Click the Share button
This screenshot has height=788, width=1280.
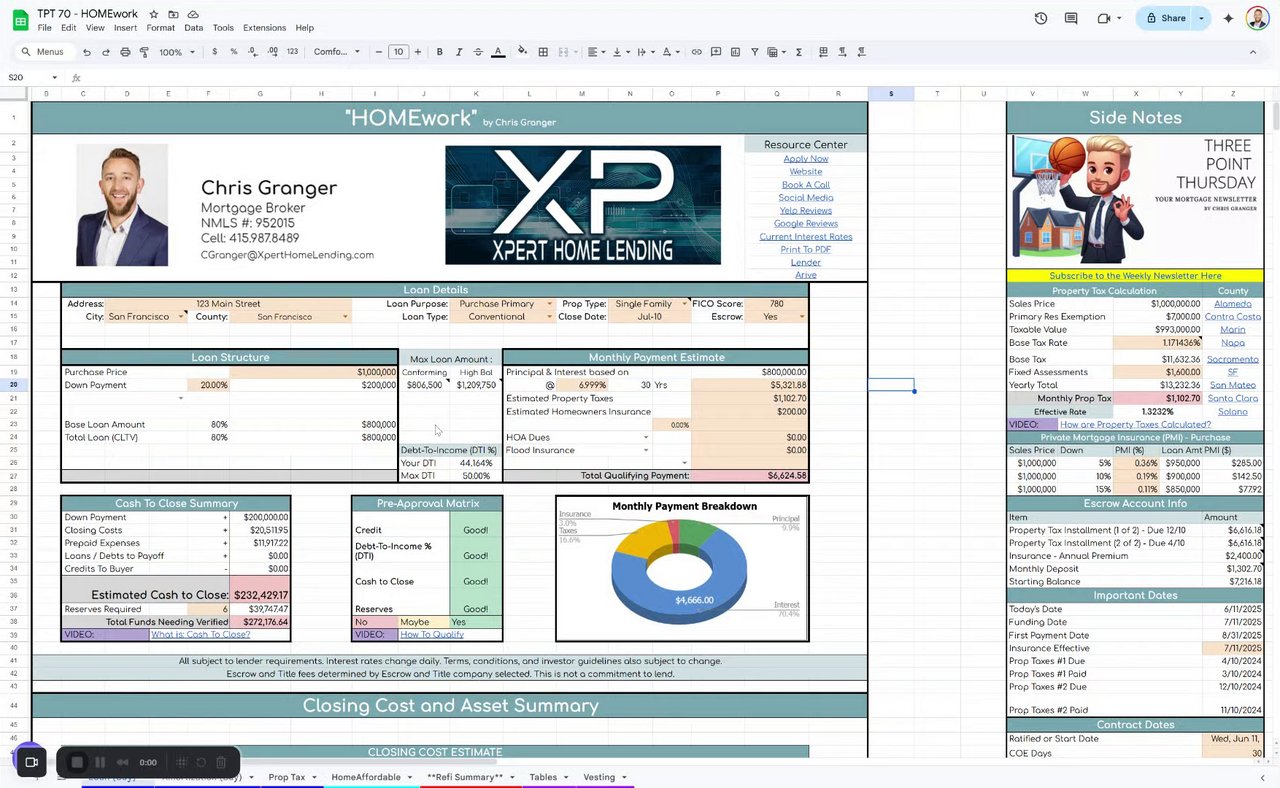click(x=1166, y=18)
